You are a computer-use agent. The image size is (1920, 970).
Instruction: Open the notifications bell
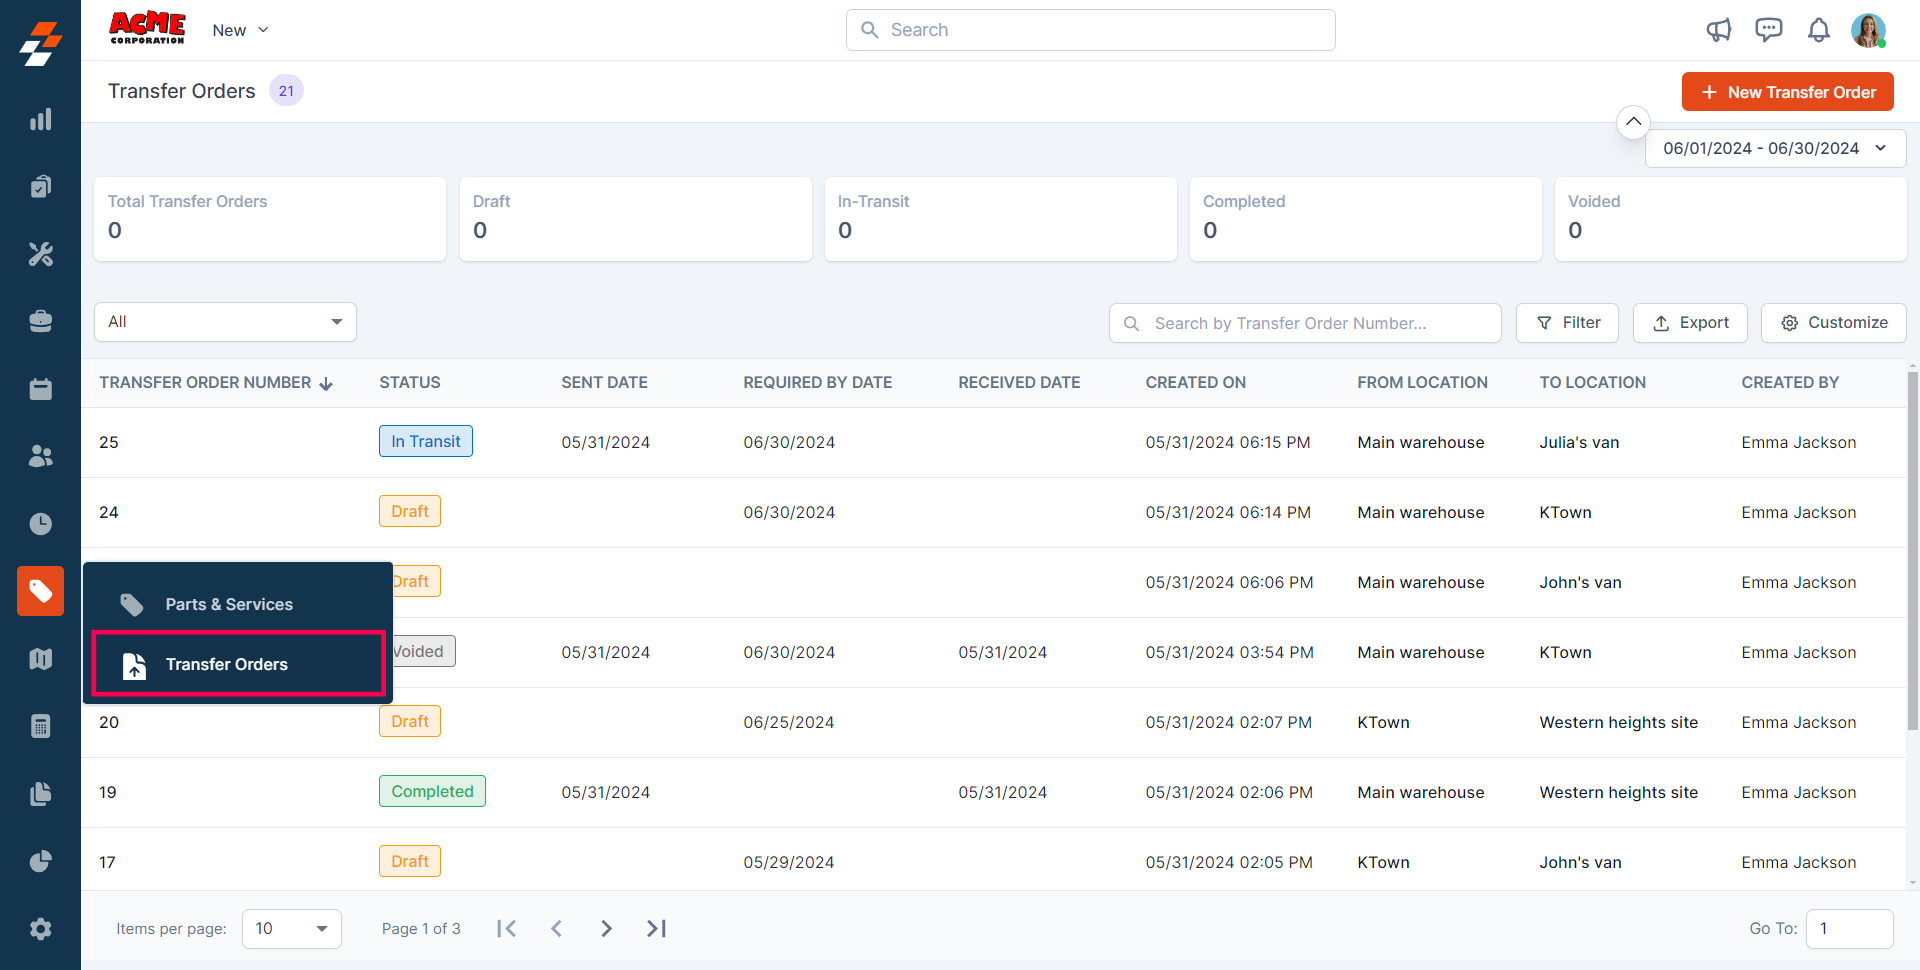click(1818, 30)
